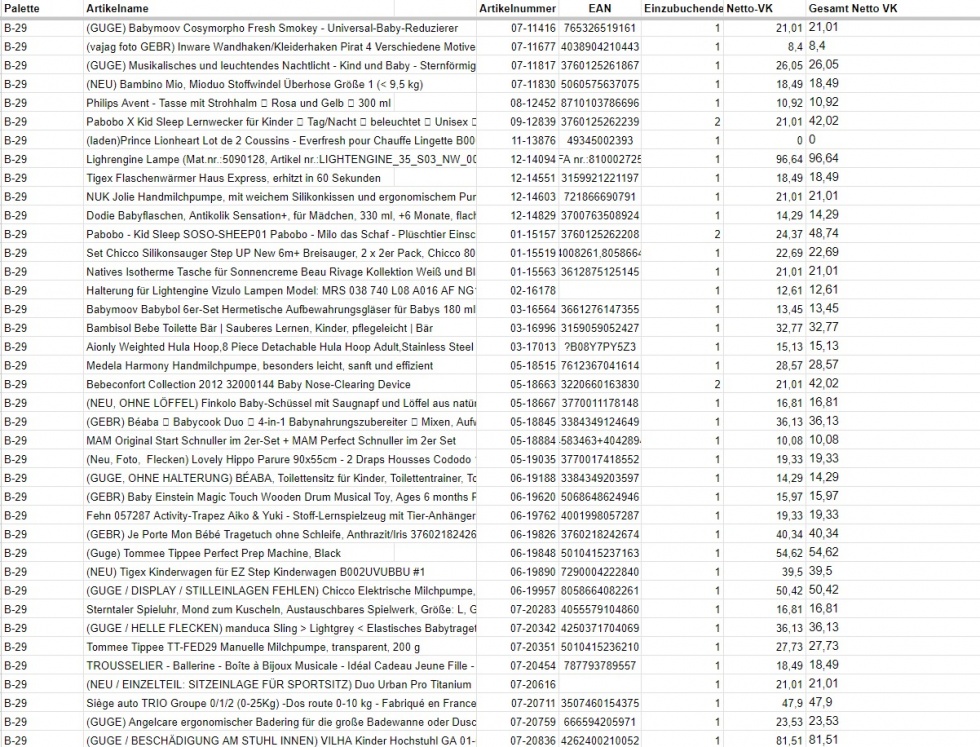The width and height of the screenshot is (980, 747).
Task: Click the Inware Wandhaken Pirat article name
Action: point(281,47)
